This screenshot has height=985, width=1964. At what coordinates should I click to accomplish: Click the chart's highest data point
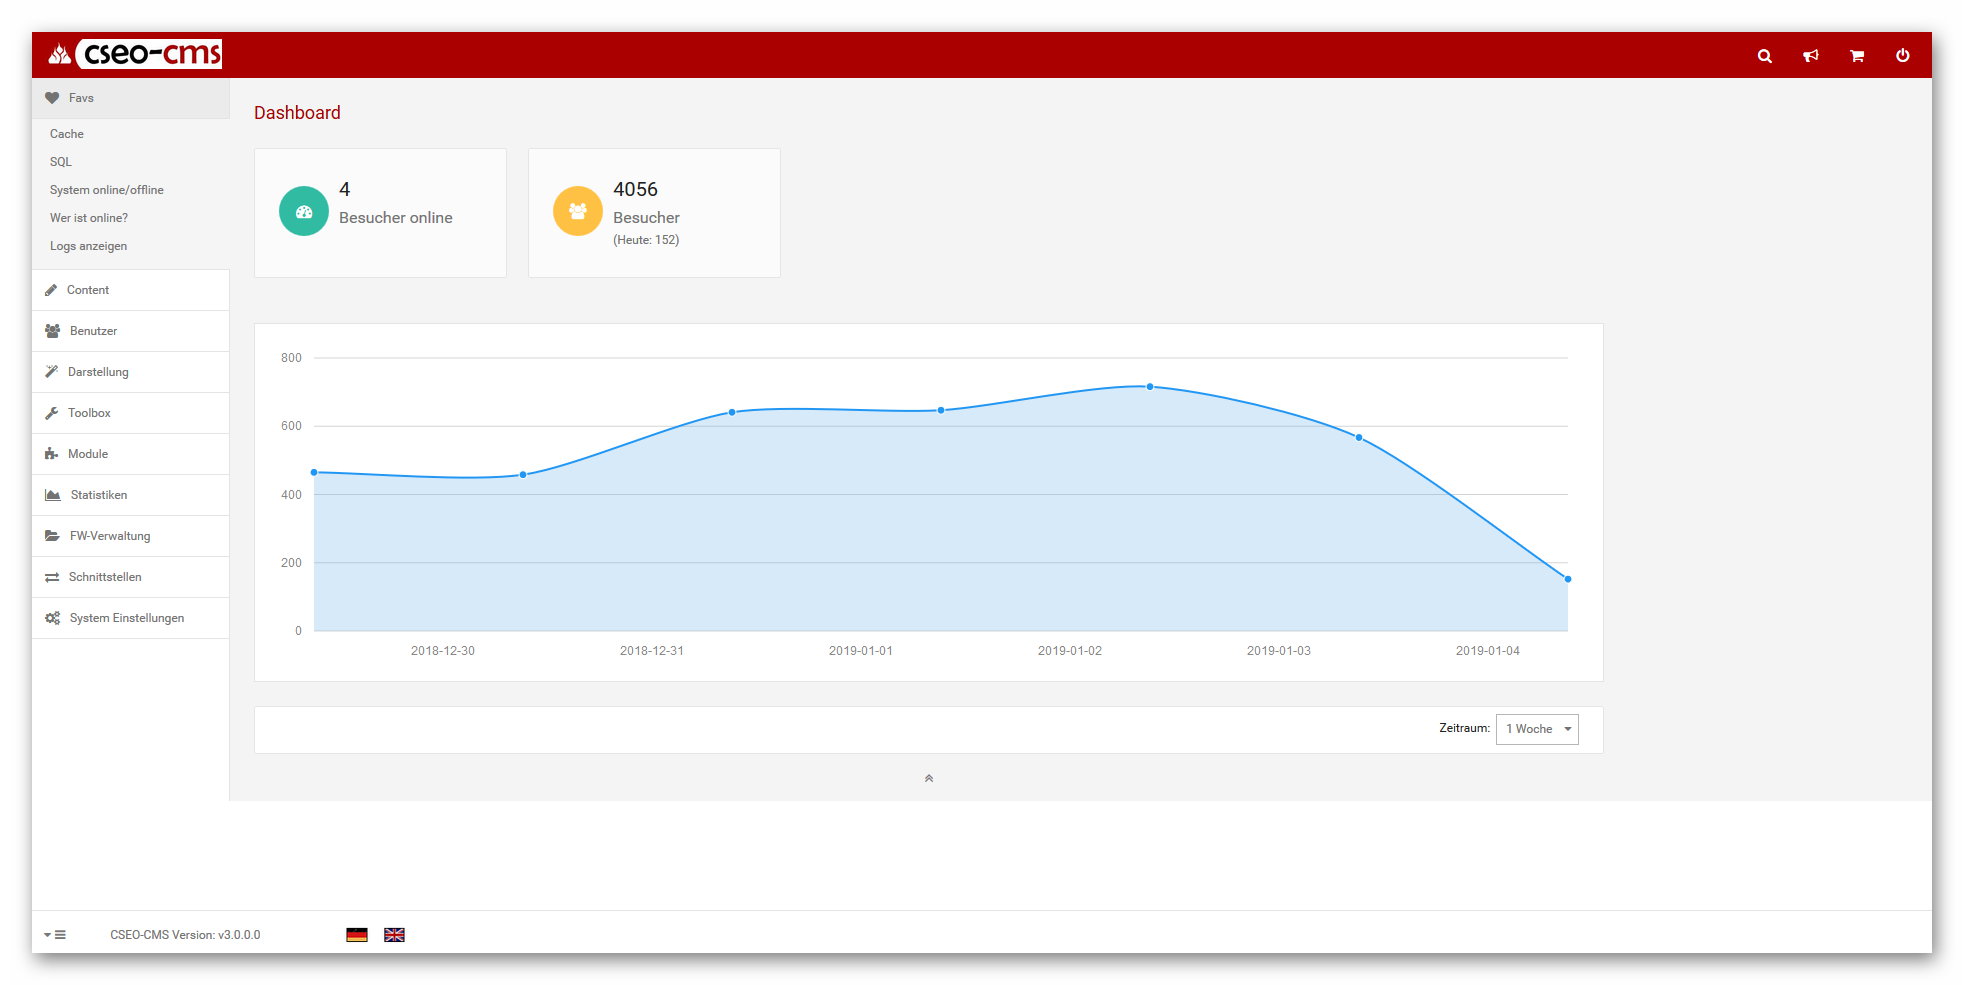tap(1150, 387)
